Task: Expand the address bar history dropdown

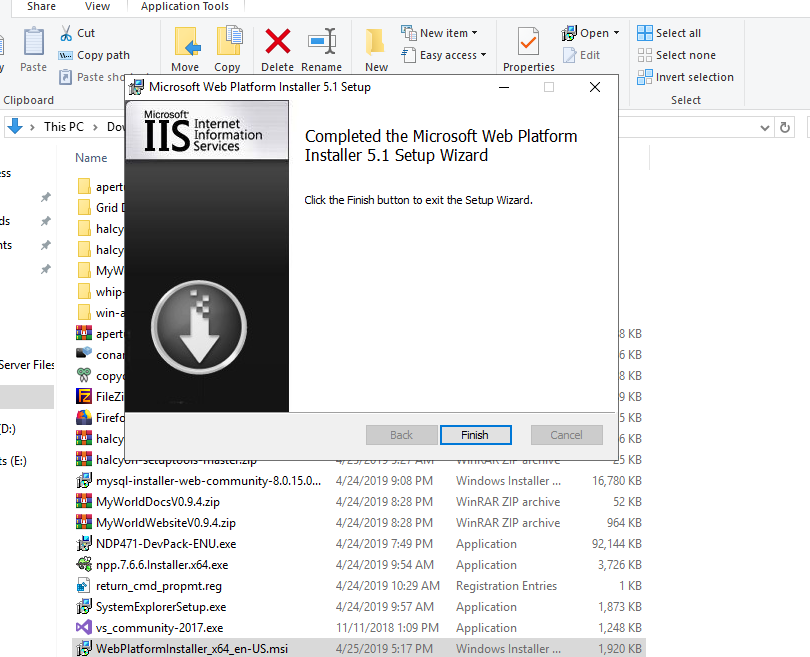Action: coord(765,128)
